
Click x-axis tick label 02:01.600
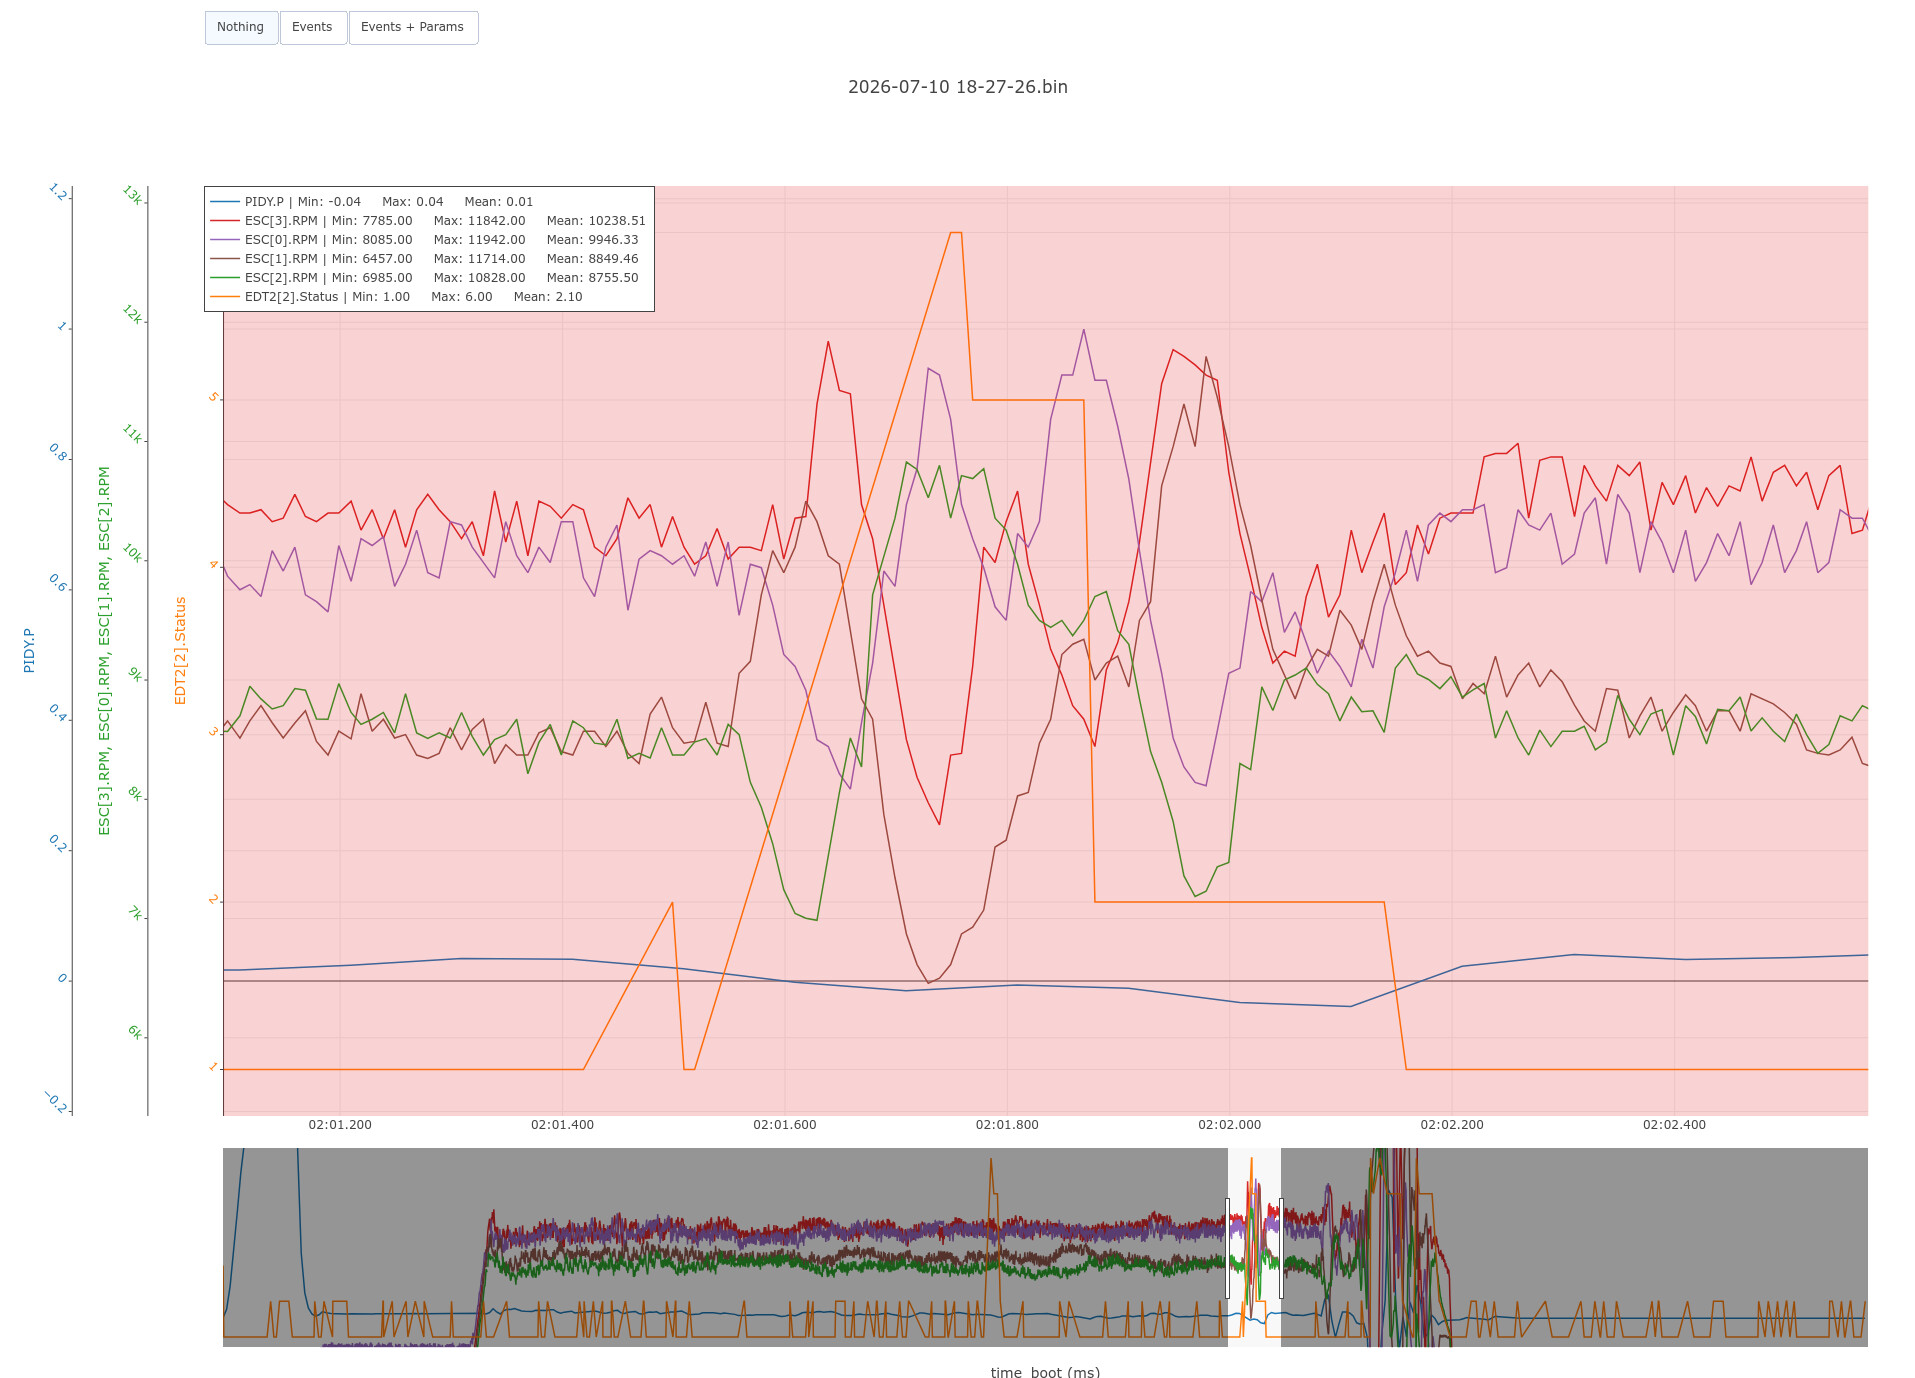pos(785,1125)
